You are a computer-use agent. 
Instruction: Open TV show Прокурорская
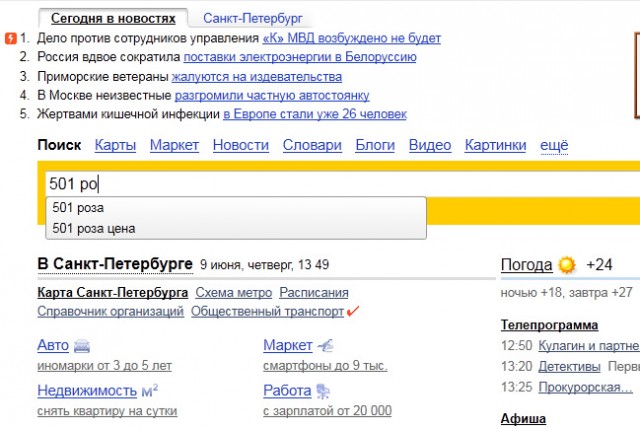pos(586,387)
